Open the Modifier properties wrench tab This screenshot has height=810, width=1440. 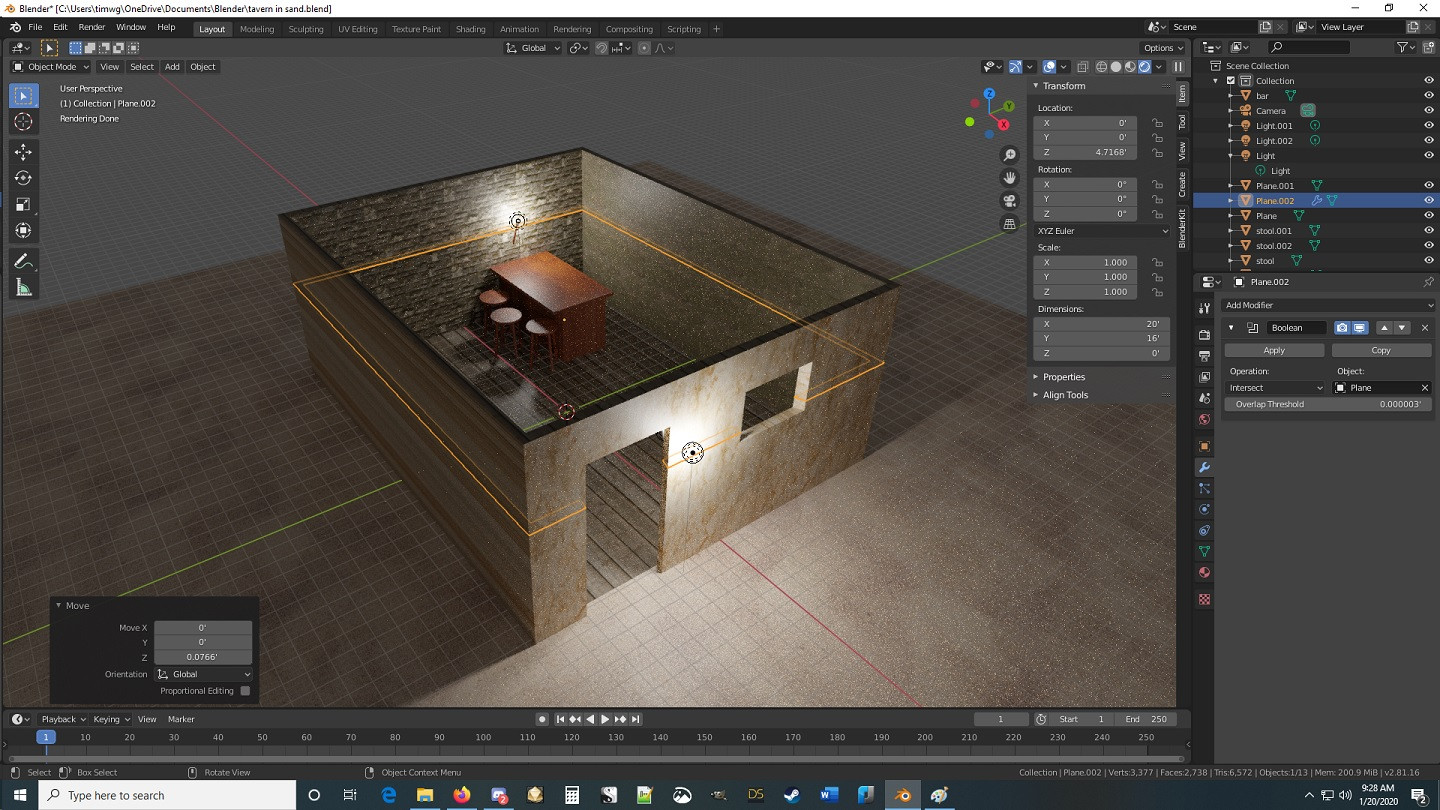point(1204,468)
